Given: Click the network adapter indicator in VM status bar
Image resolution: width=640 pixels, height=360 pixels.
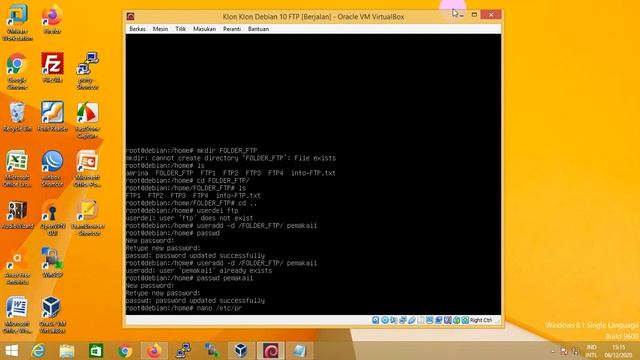Looking at the screenshot, I should pos(402,320).
